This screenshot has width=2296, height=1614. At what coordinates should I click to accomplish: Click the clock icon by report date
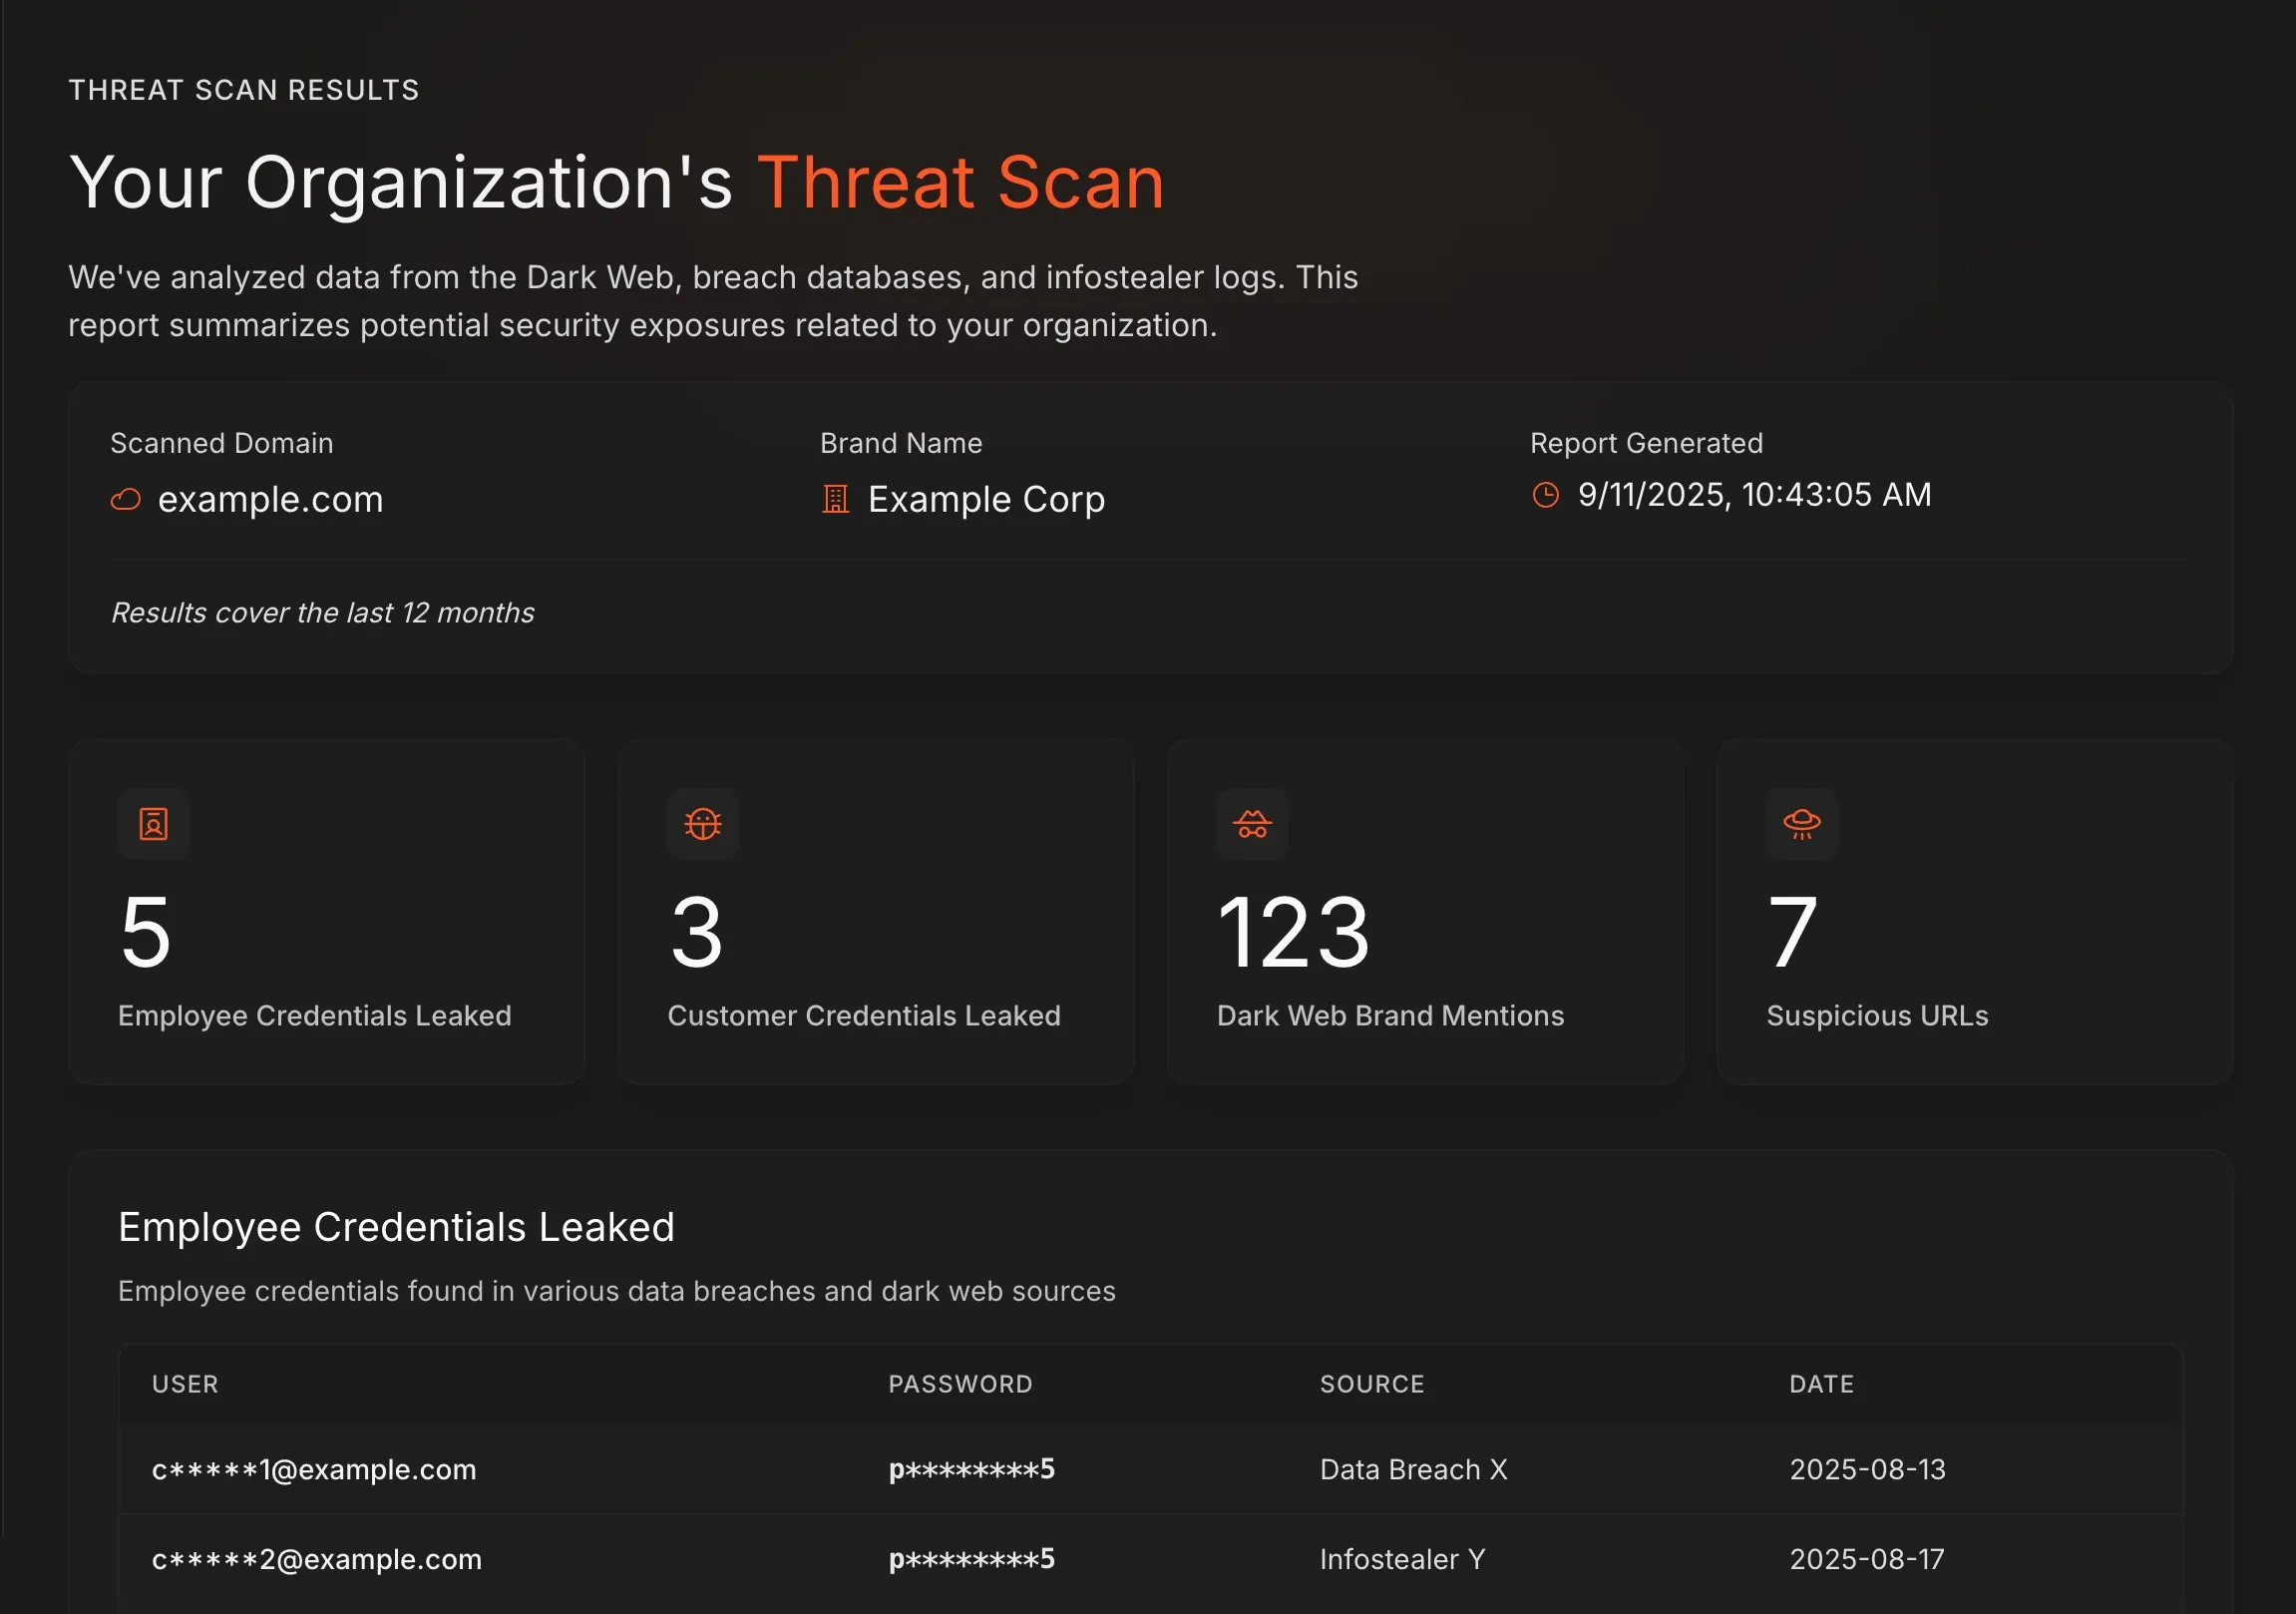point(1545,495)
